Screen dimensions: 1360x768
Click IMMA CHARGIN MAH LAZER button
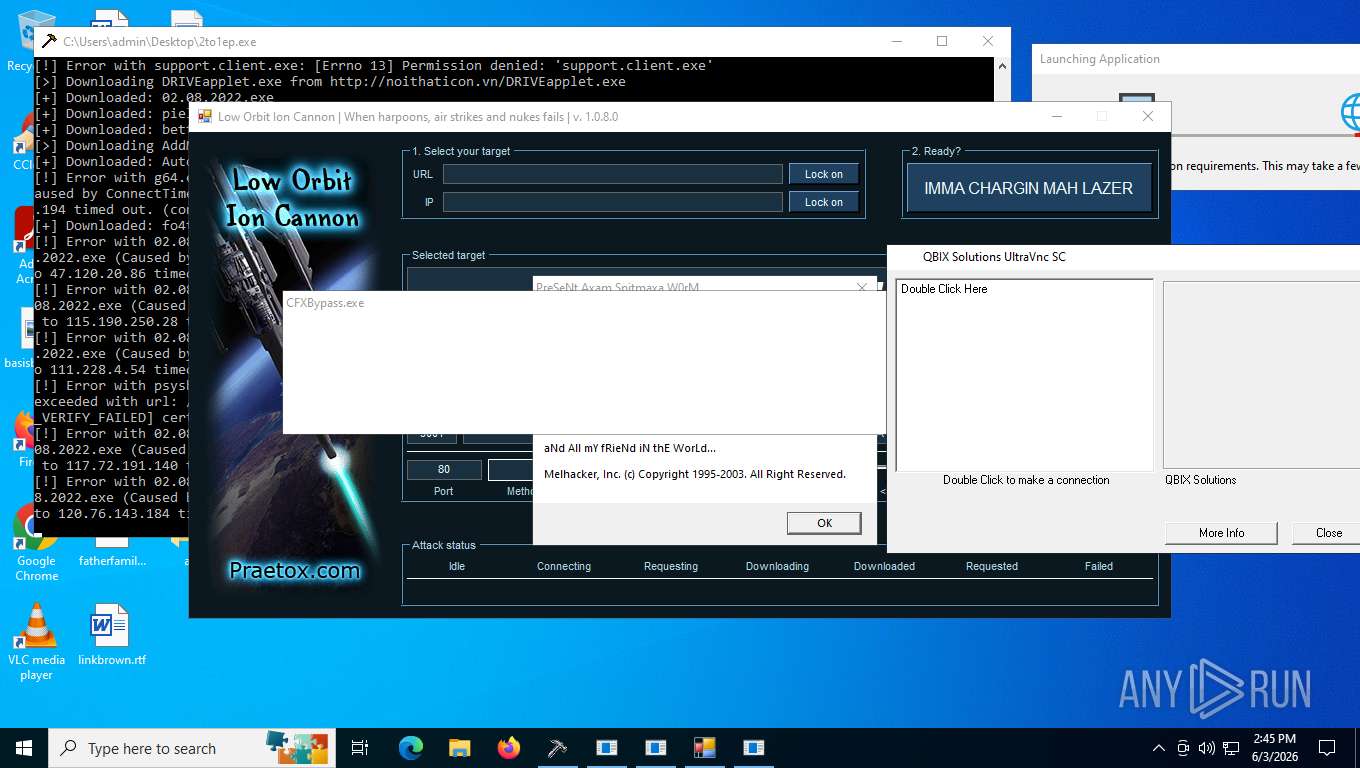(x=1029, y=188)
